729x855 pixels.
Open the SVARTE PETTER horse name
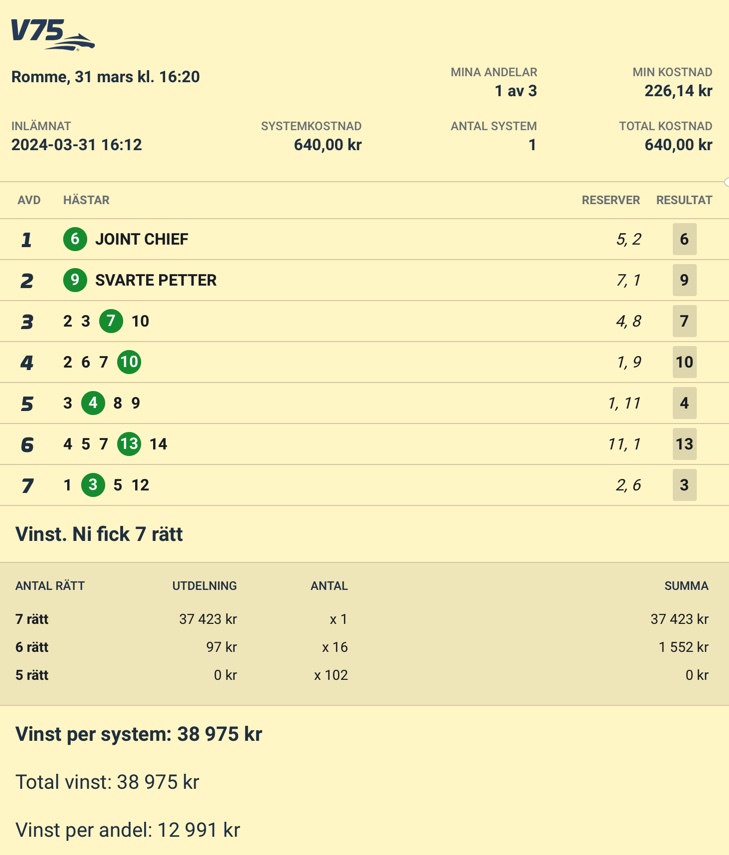coord(156,280)
